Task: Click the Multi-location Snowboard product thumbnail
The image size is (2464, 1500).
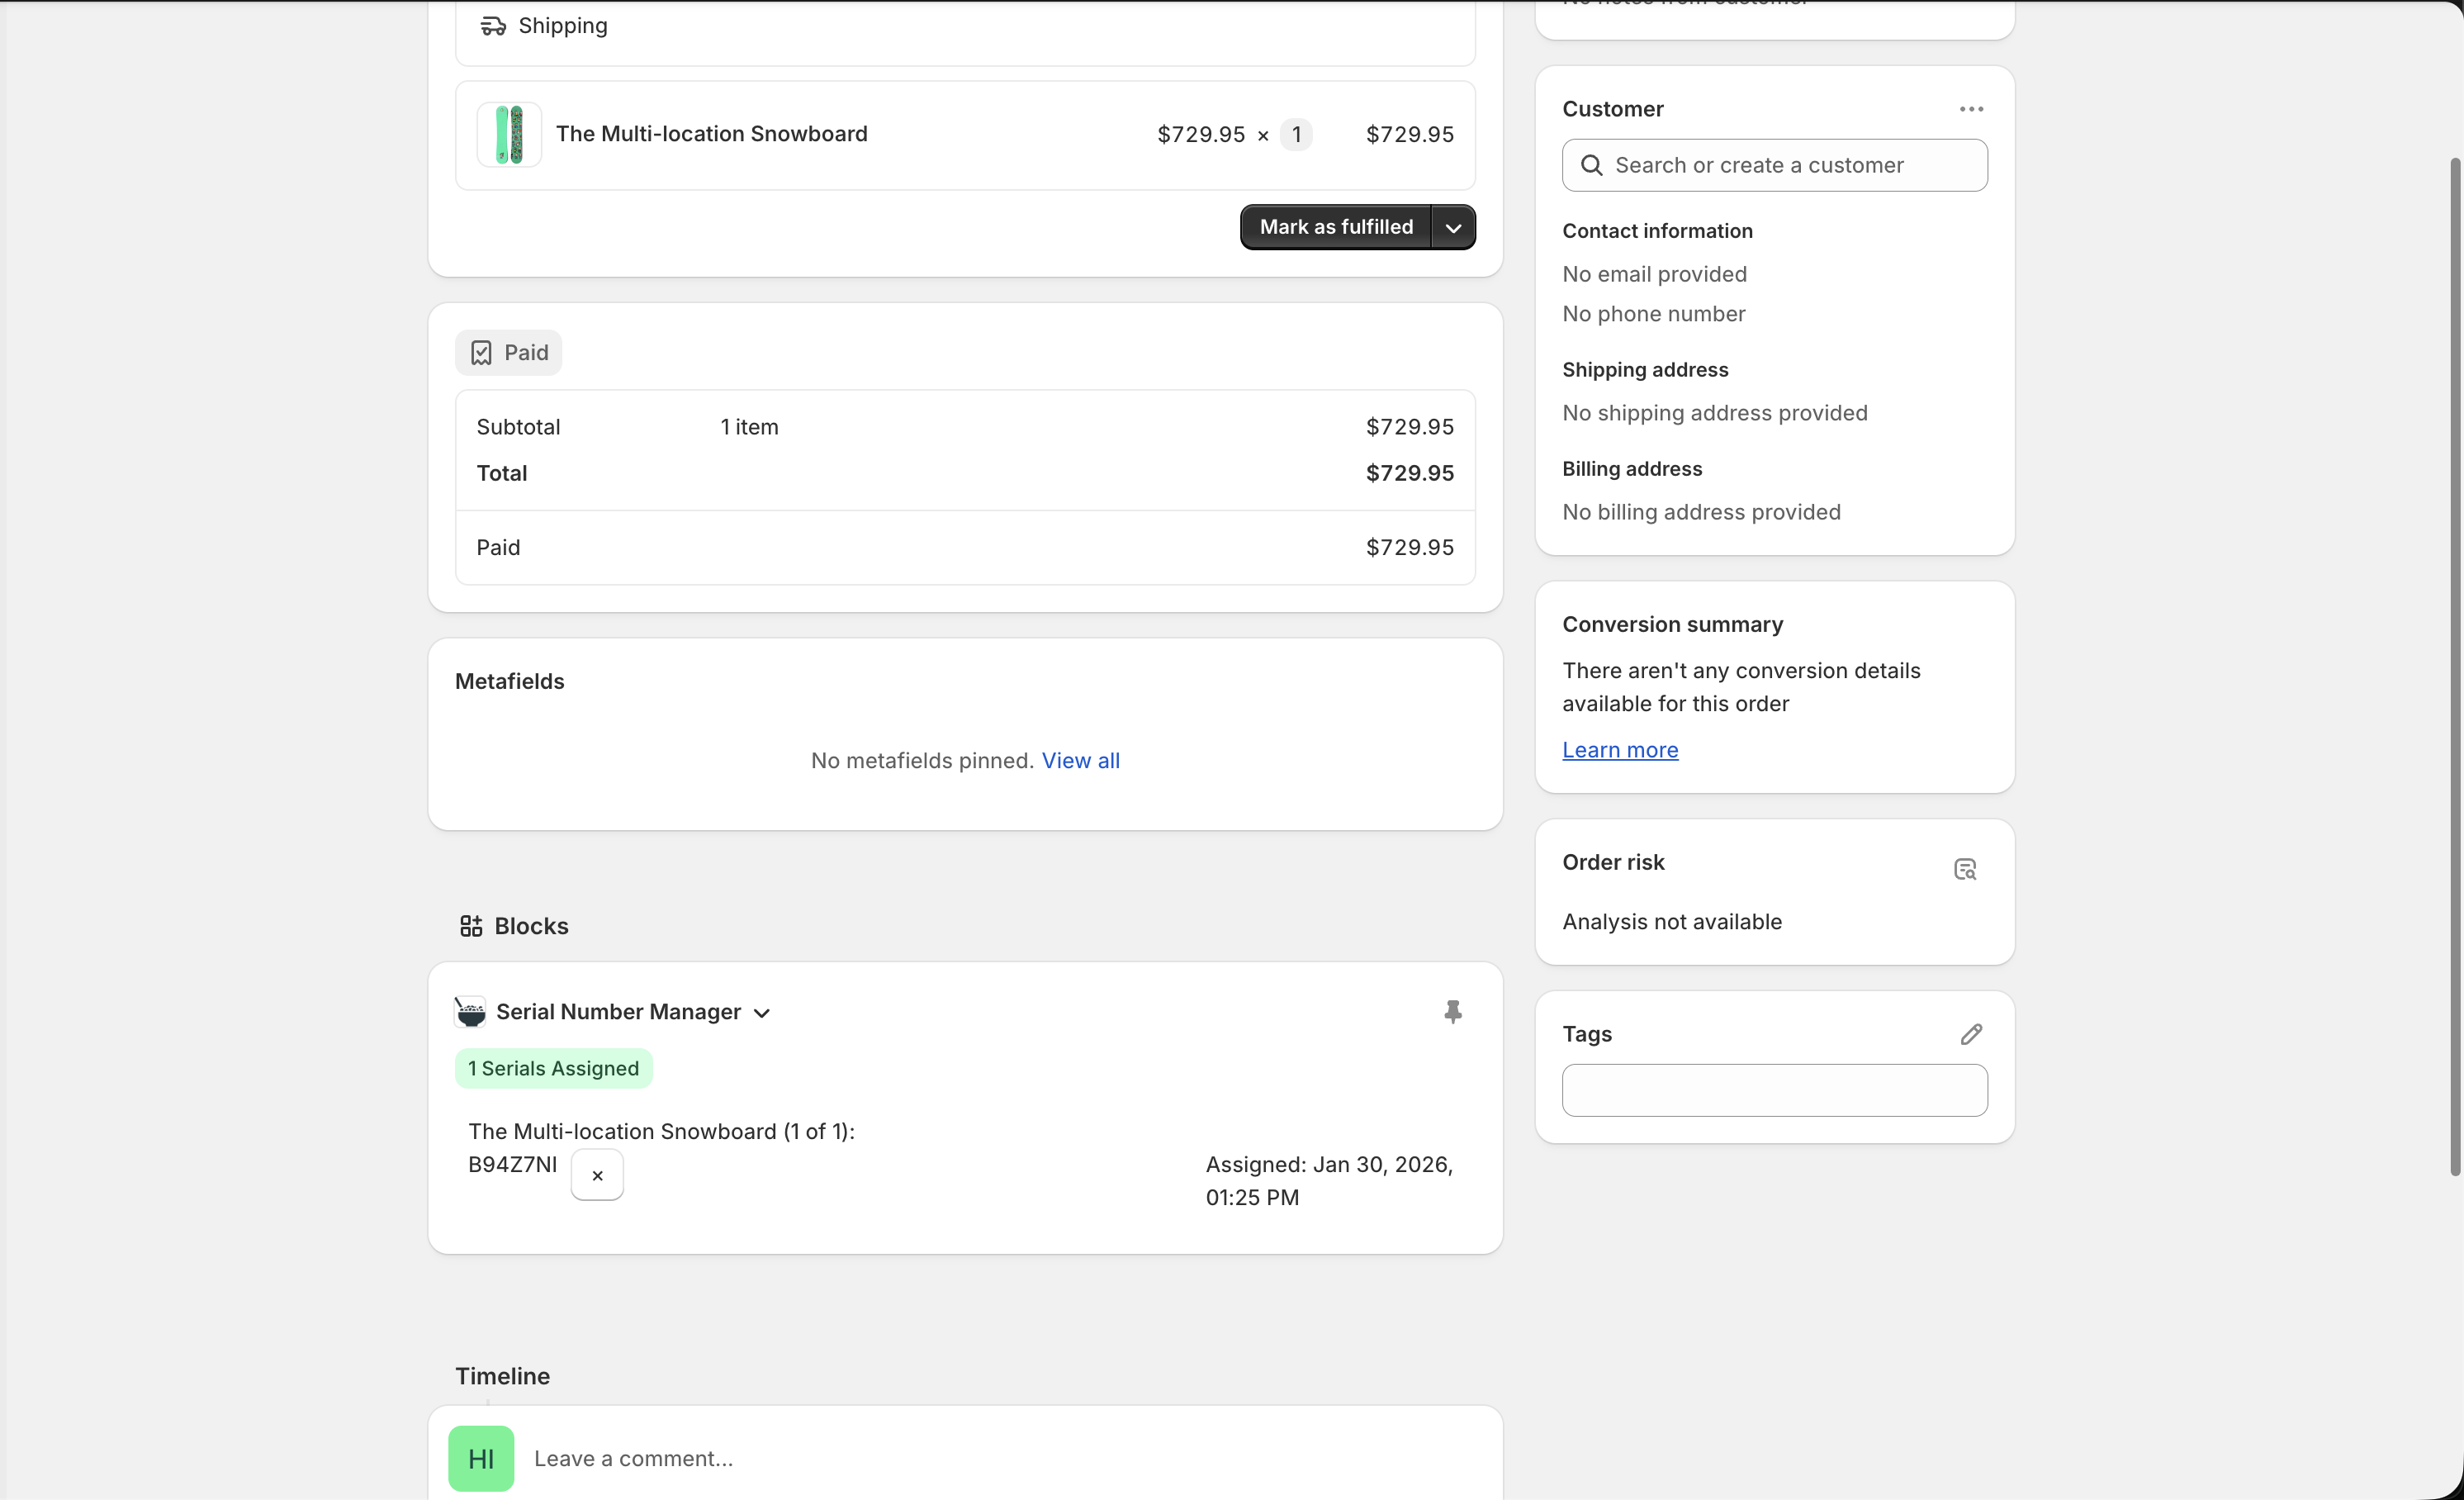Action: 508,134
